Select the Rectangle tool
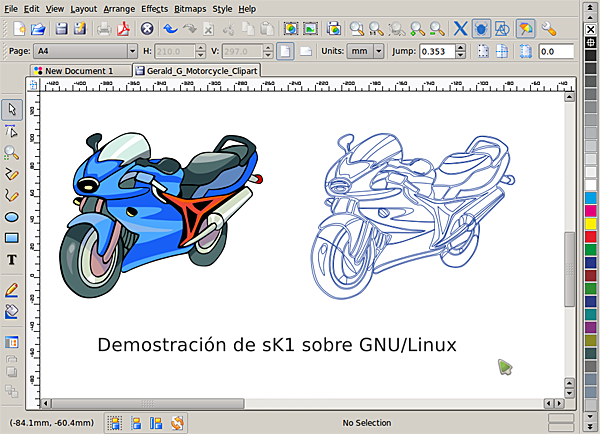Screen dimensions: 600x434 coord(11,238)
